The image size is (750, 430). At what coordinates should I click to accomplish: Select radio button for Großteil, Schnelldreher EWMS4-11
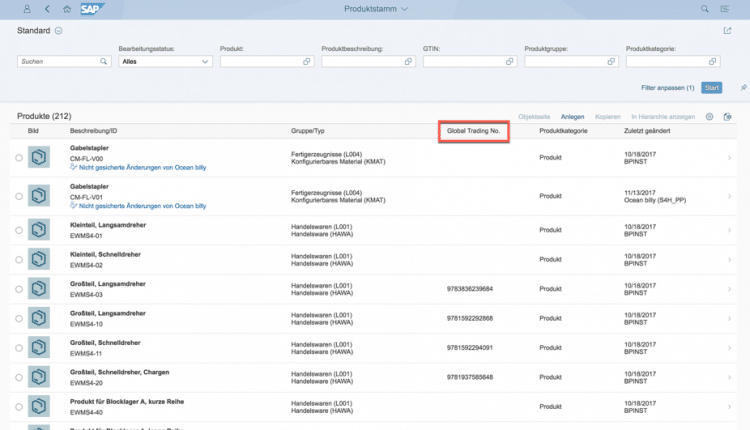[x=19, y=347]
